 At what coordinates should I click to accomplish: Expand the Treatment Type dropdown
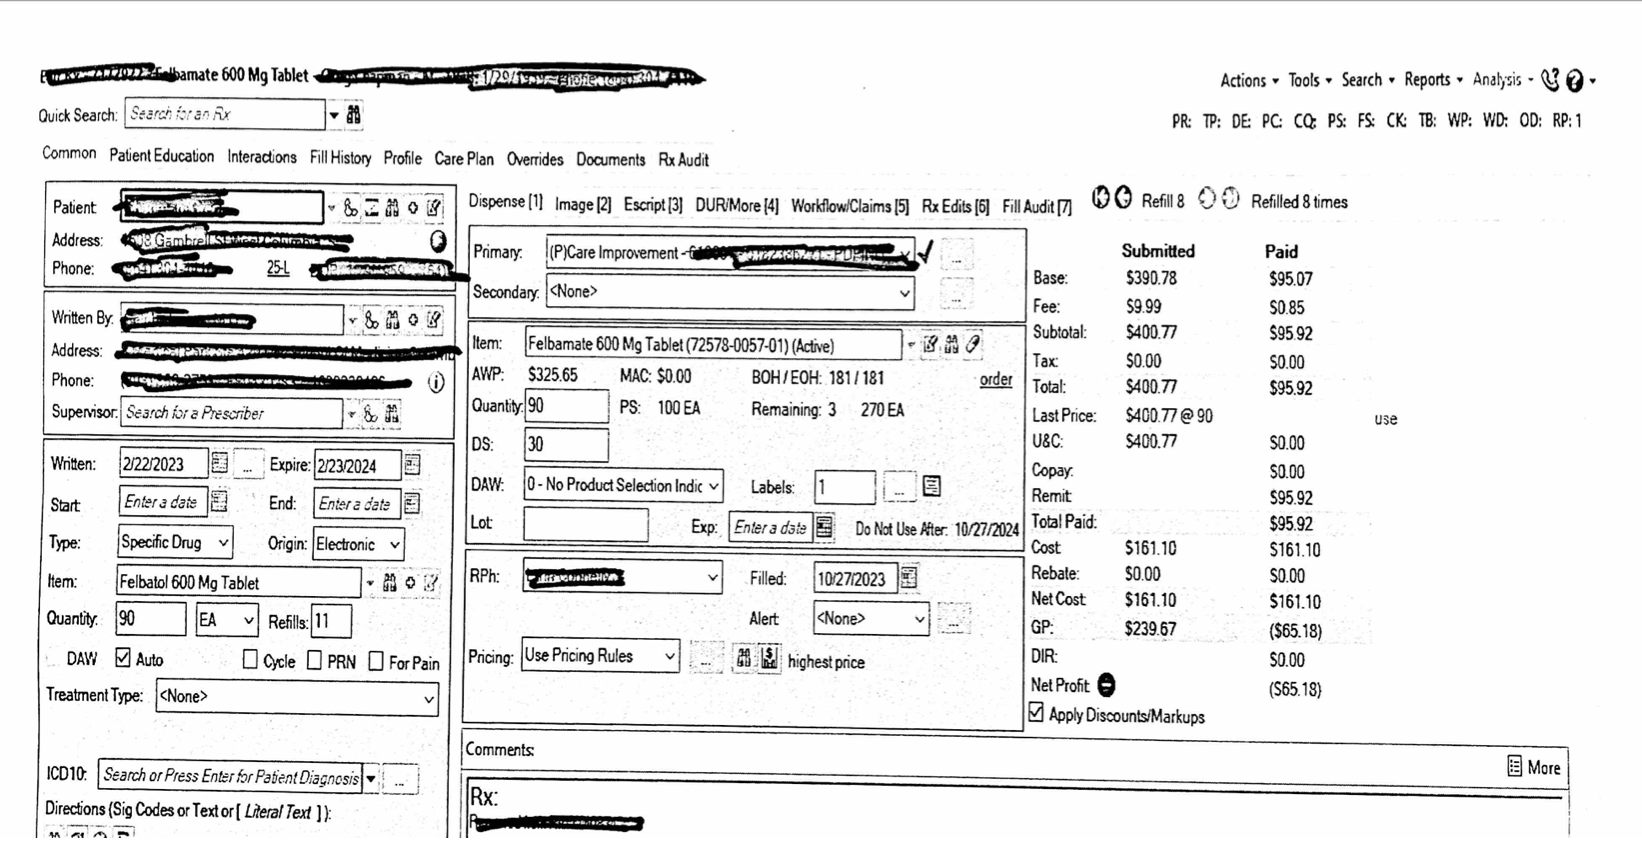429,697
